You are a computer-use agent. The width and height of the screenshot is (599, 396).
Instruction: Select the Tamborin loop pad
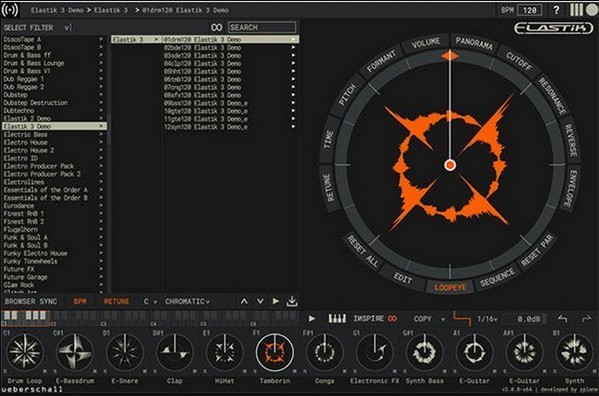(x=274, y=352)
